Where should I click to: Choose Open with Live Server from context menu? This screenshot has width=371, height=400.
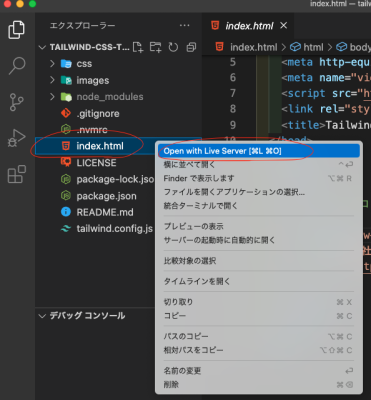(259, 151)
